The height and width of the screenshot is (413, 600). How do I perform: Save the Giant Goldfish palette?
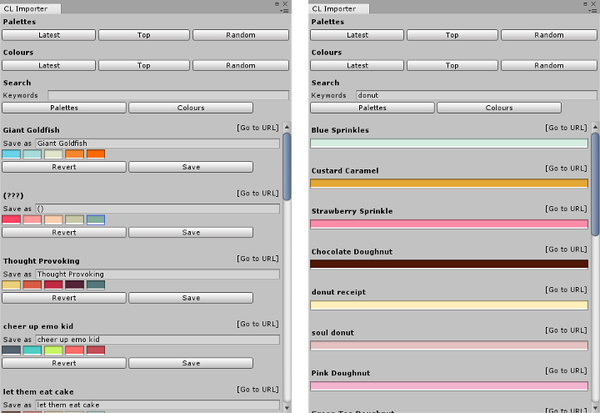[x=191, y=167]
